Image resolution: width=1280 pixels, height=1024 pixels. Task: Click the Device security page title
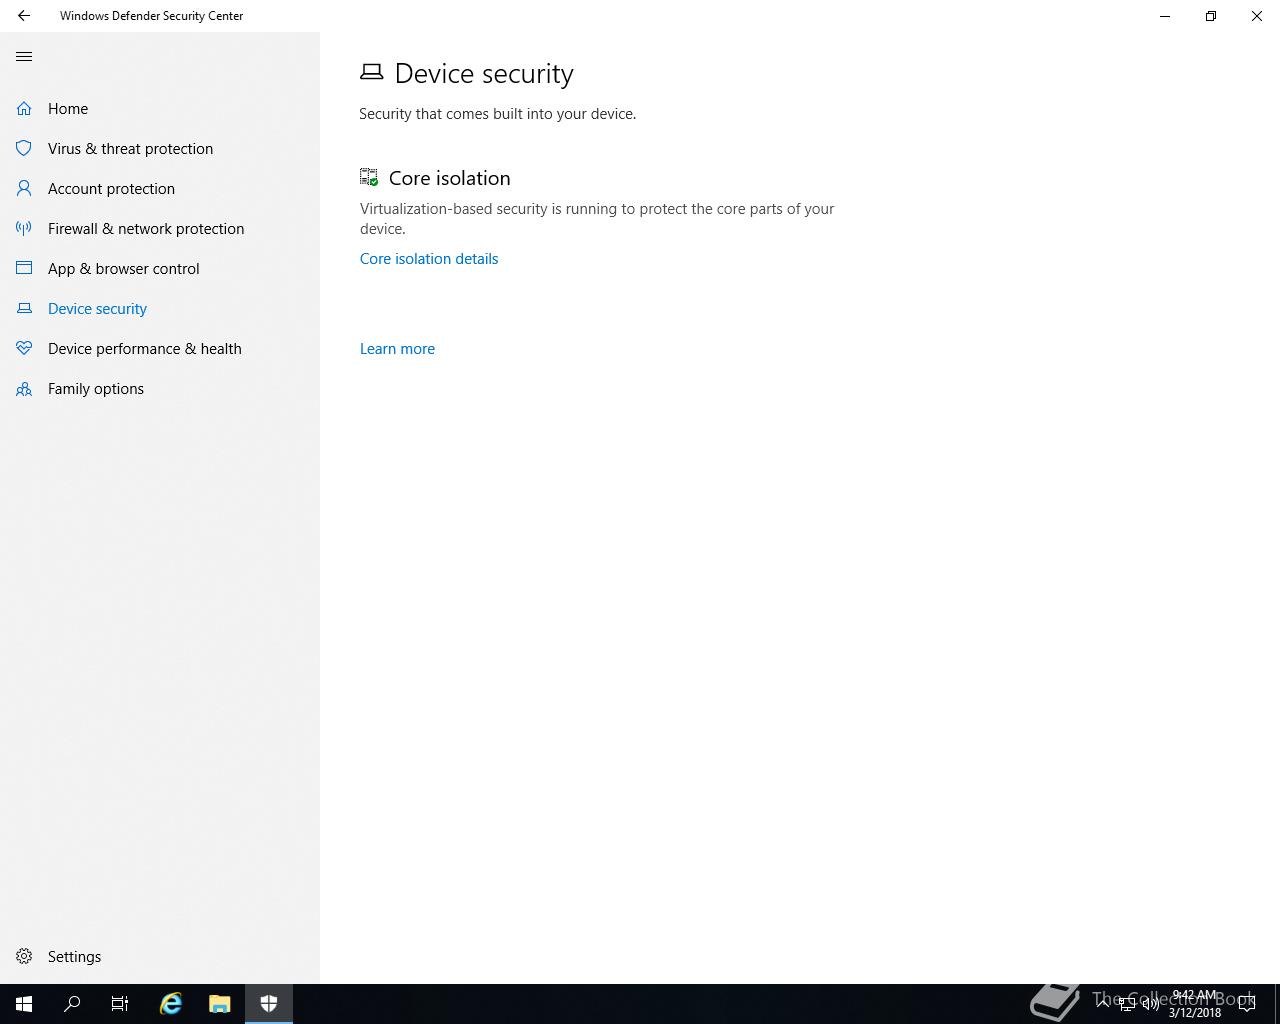[484, 73]
